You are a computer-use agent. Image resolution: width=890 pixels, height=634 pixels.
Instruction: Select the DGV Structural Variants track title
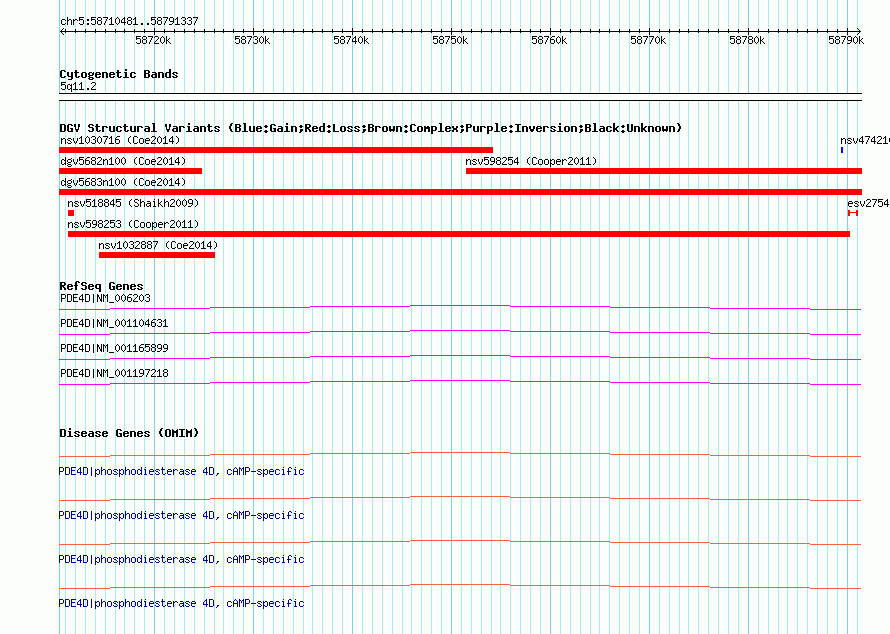click(370, 128)
